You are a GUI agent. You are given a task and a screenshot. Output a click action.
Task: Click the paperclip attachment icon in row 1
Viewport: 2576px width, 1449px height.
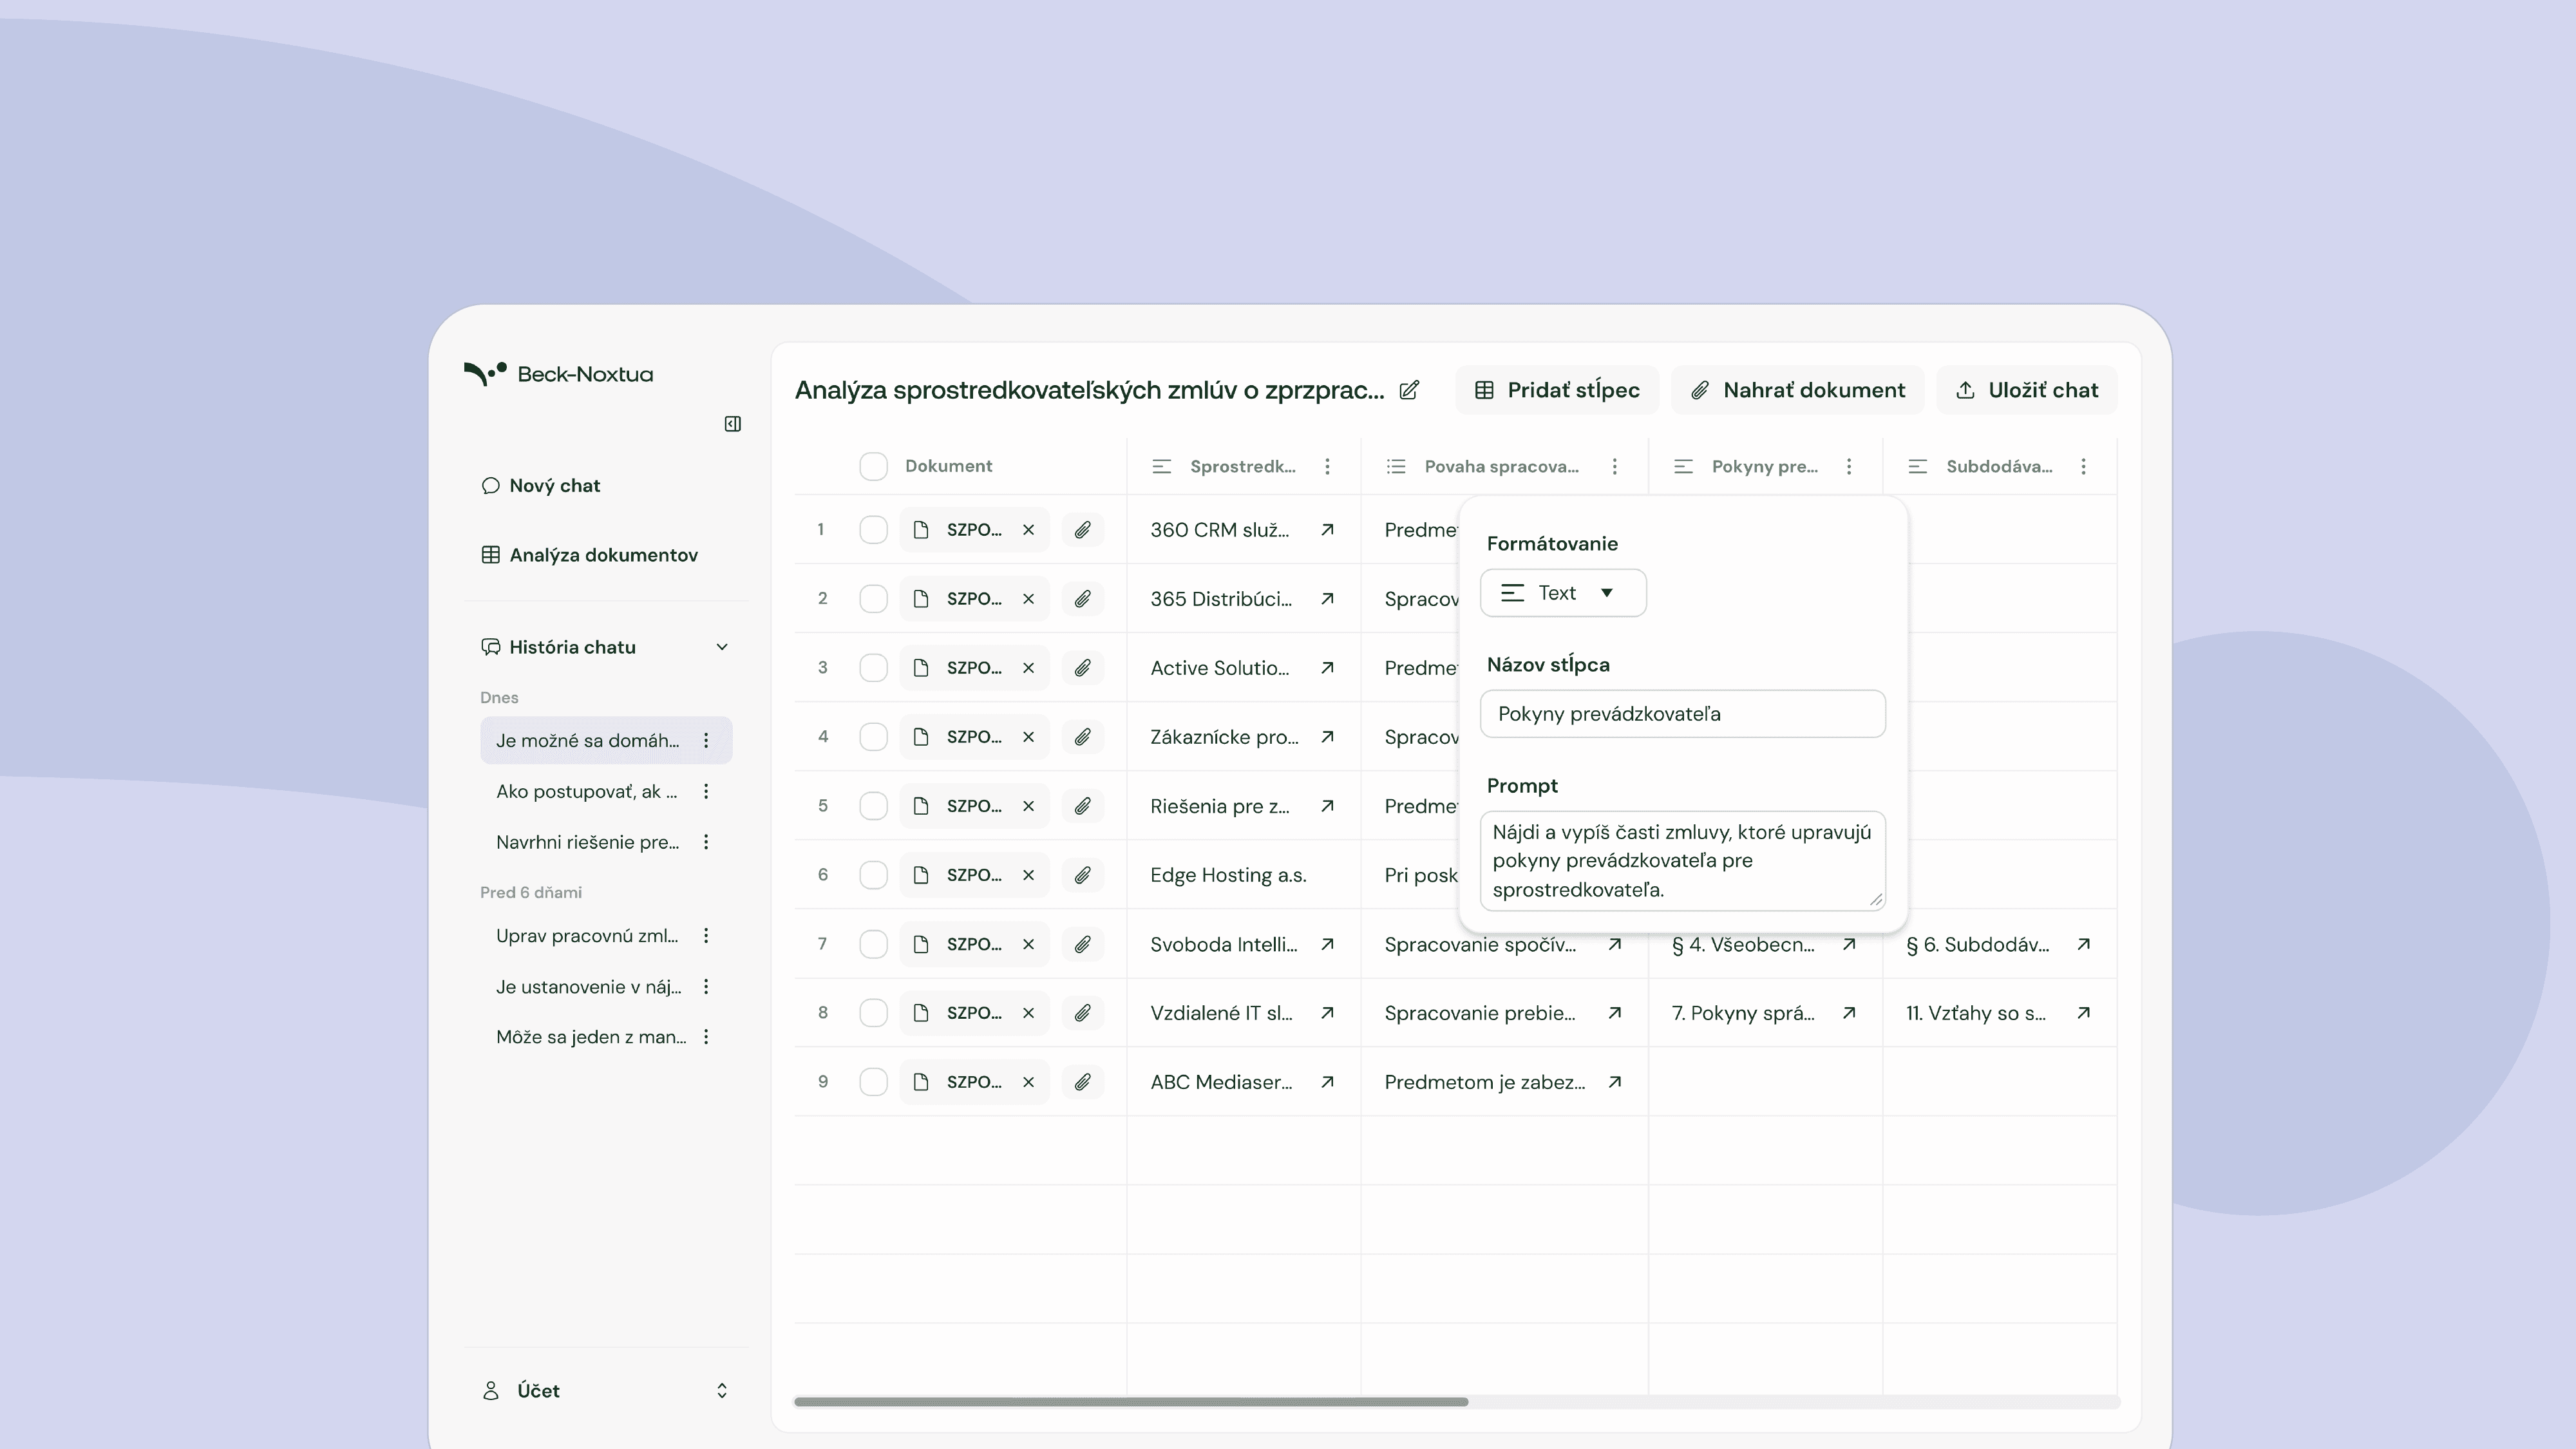1082,530
